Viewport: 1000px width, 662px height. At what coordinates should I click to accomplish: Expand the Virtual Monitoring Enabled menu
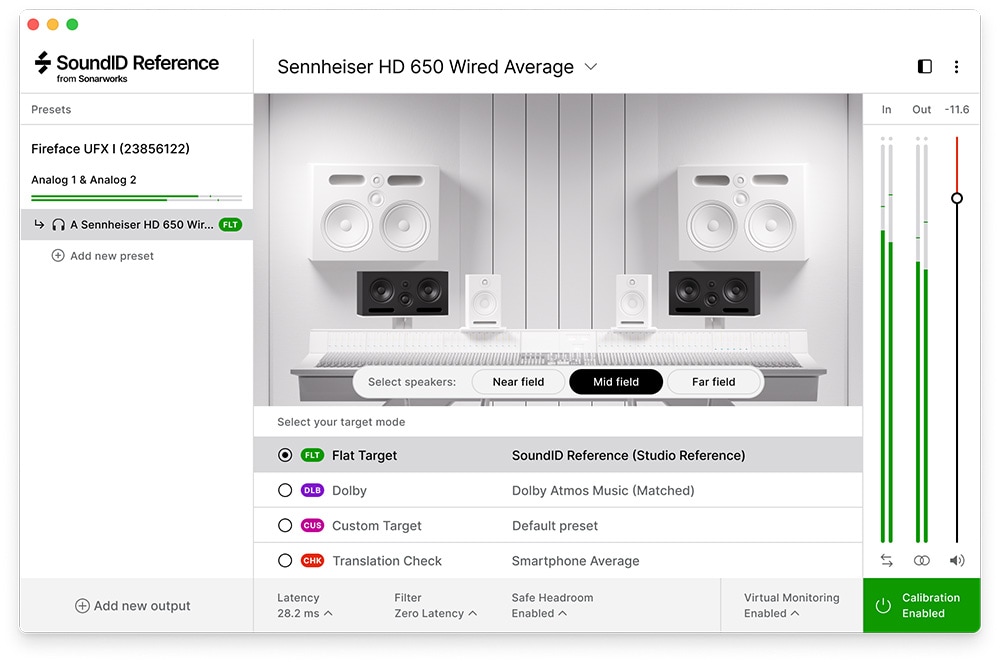(791, 606)
